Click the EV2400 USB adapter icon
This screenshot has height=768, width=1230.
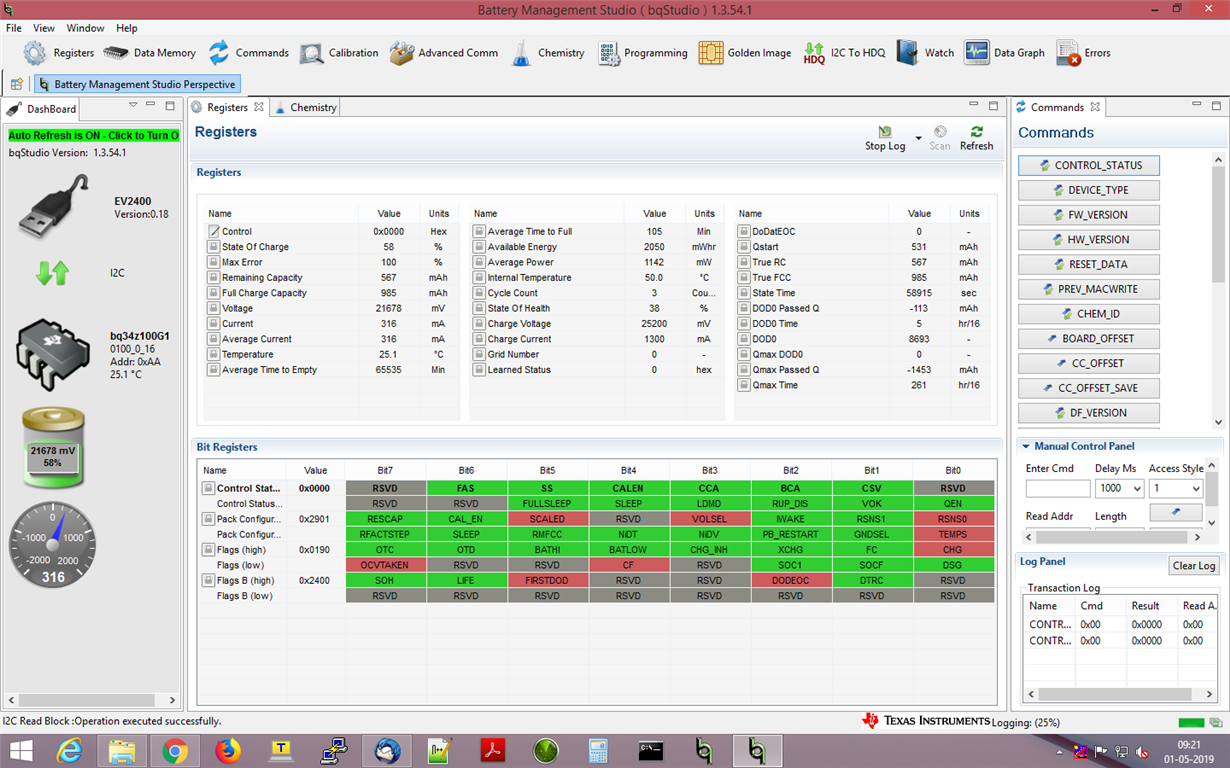54,206
